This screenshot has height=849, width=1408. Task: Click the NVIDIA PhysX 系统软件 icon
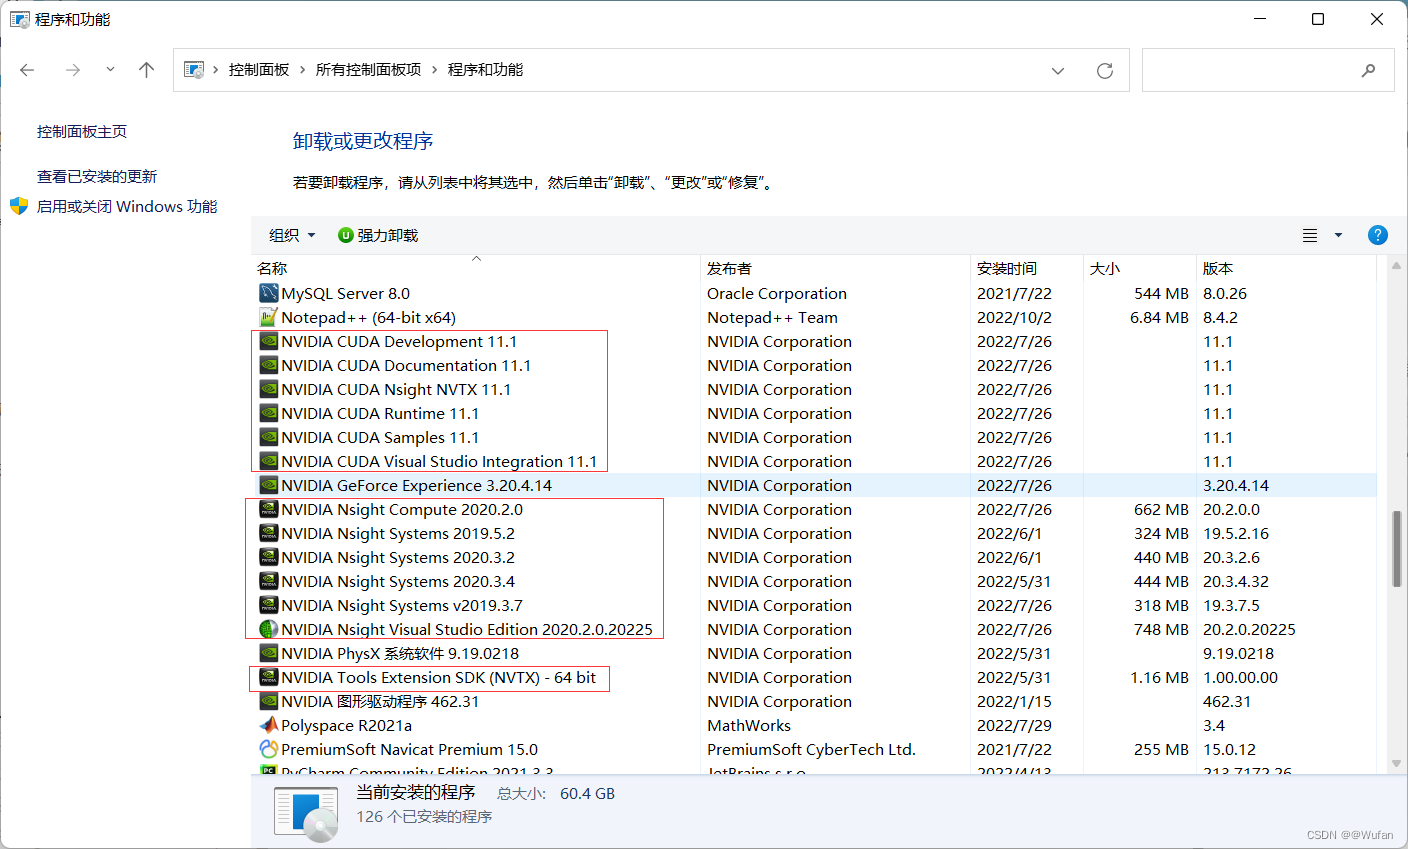[268, 653]
